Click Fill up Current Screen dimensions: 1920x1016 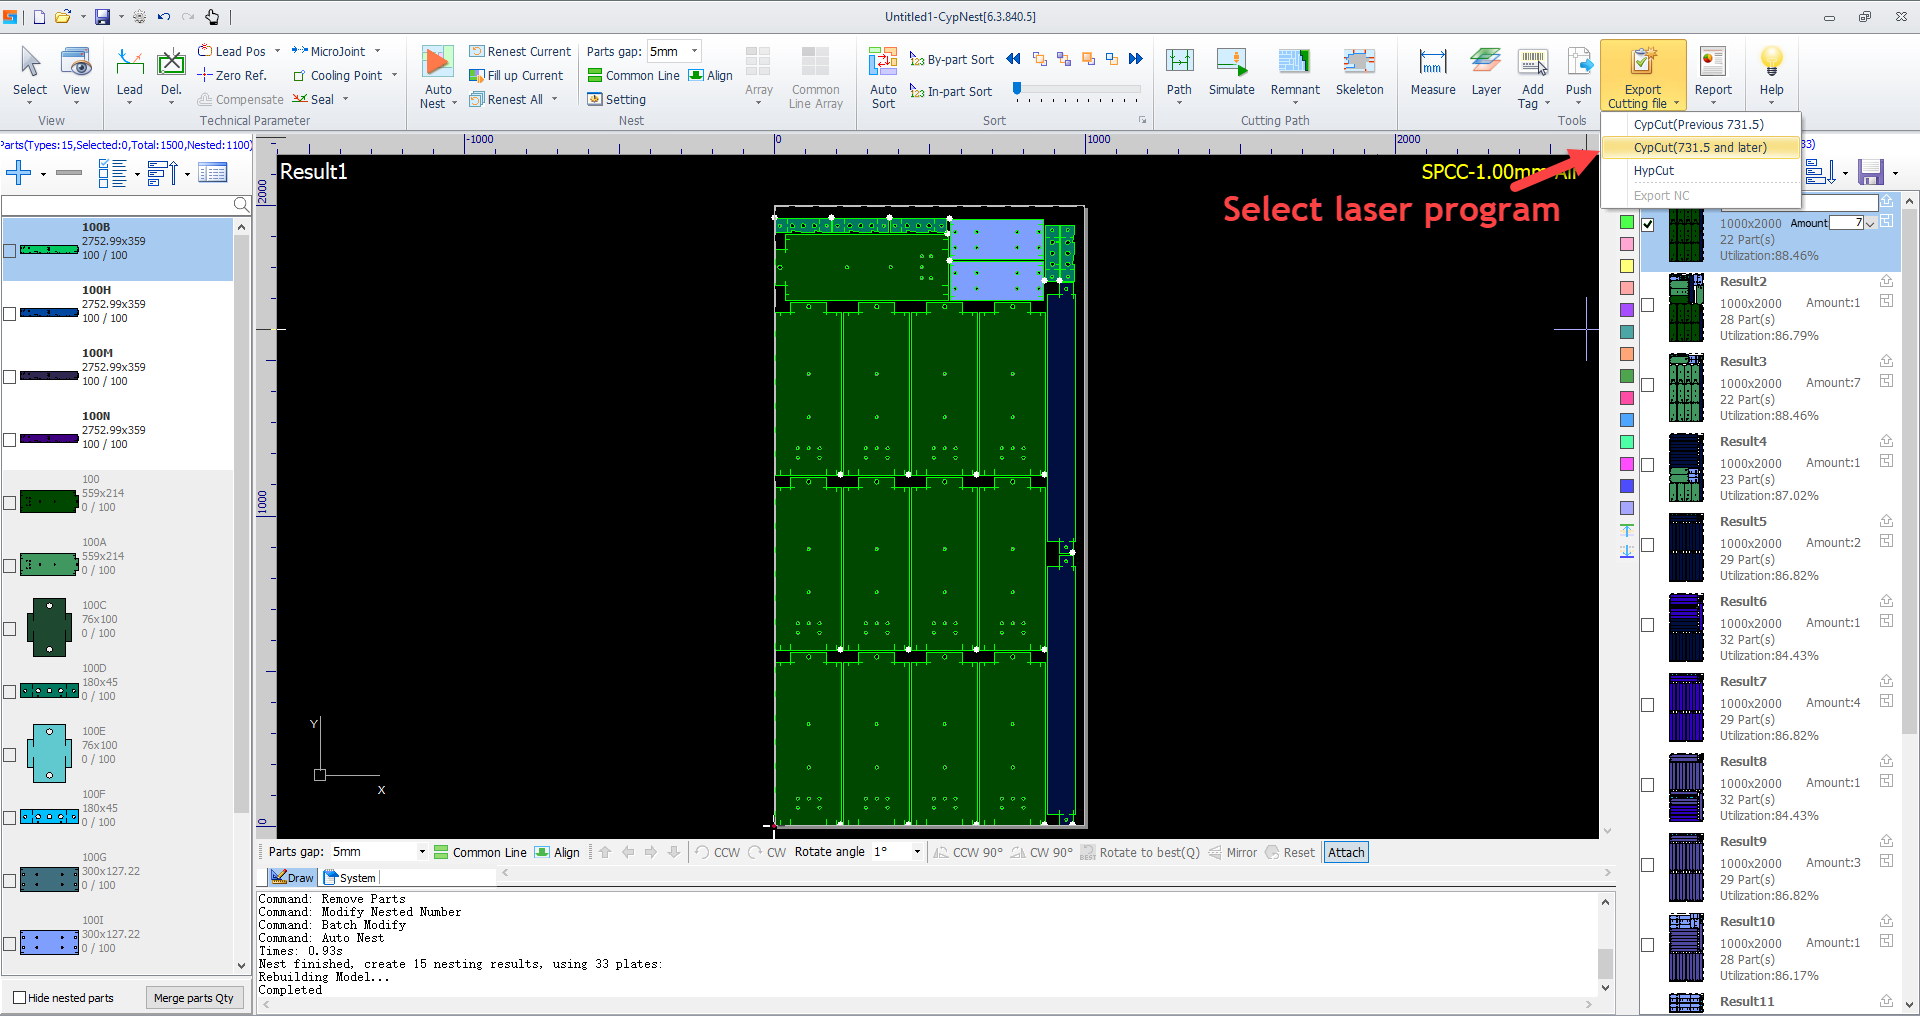click(516, 75)
